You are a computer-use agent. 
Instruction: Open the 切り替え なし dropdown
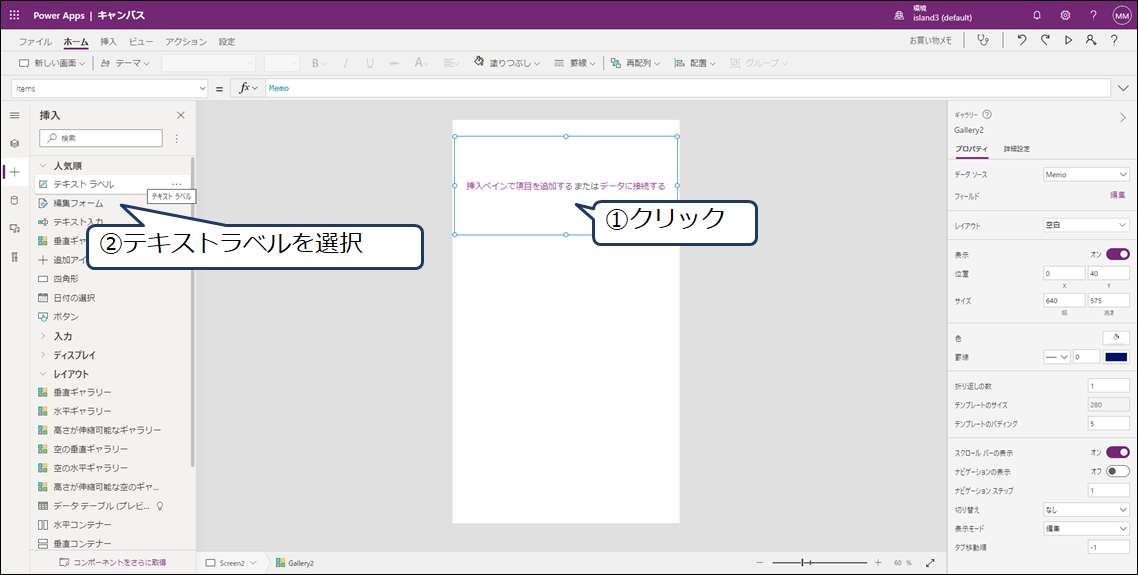[1086, 510]
